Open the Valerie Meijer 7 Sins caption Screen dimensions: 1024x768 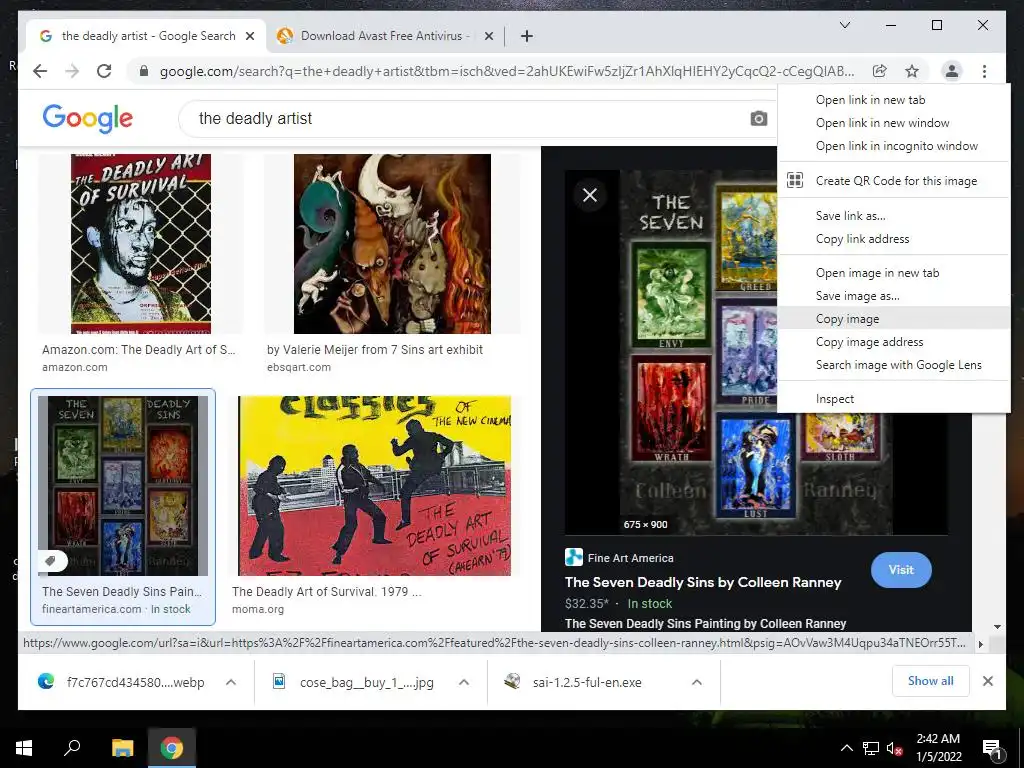[x=375, y=358]
